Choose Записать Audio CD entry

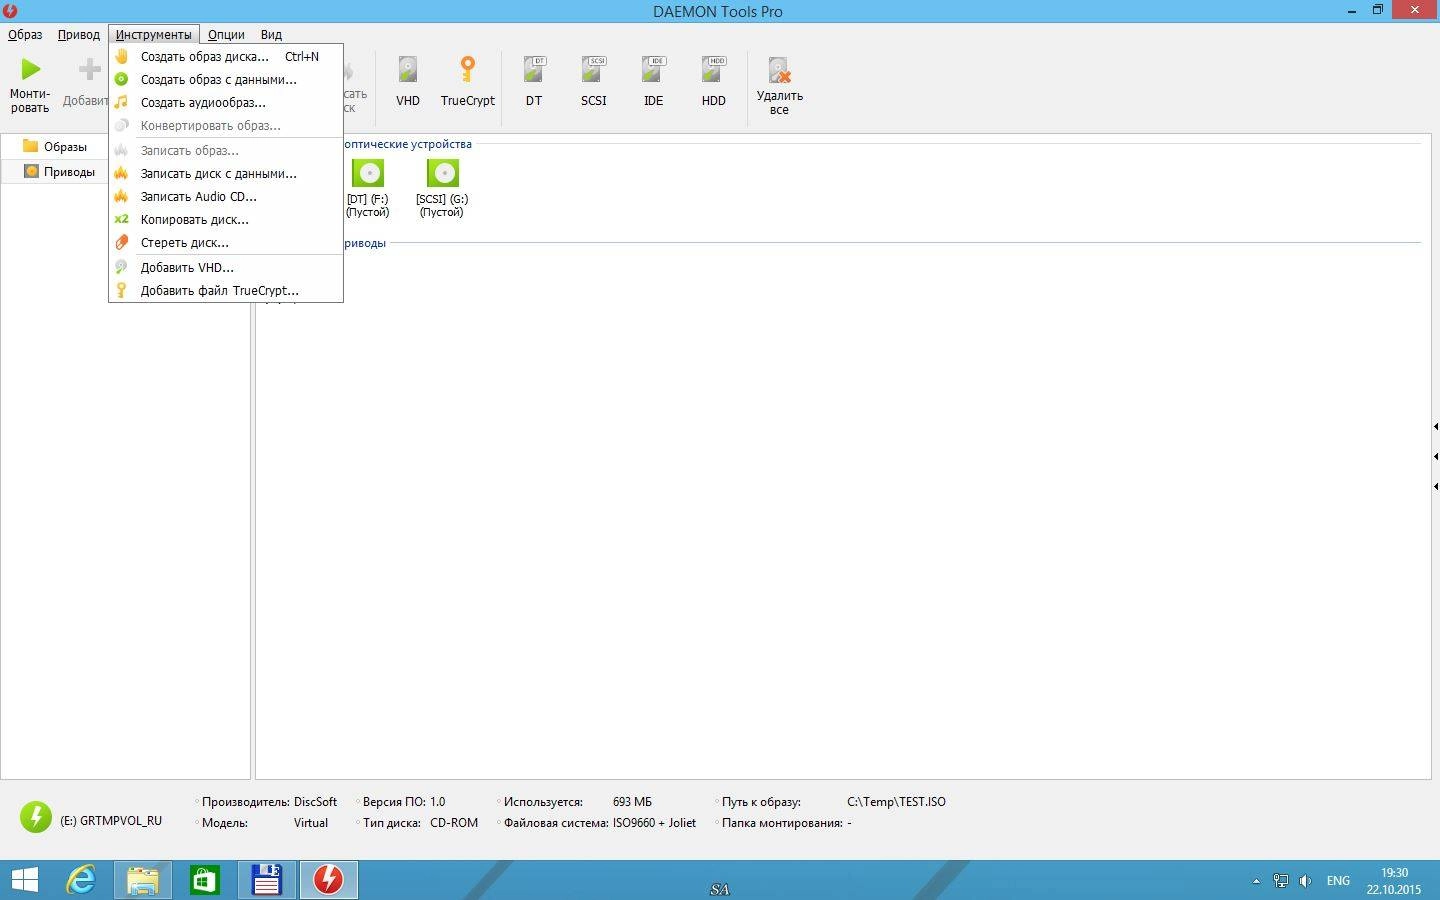tap(226, 197)
